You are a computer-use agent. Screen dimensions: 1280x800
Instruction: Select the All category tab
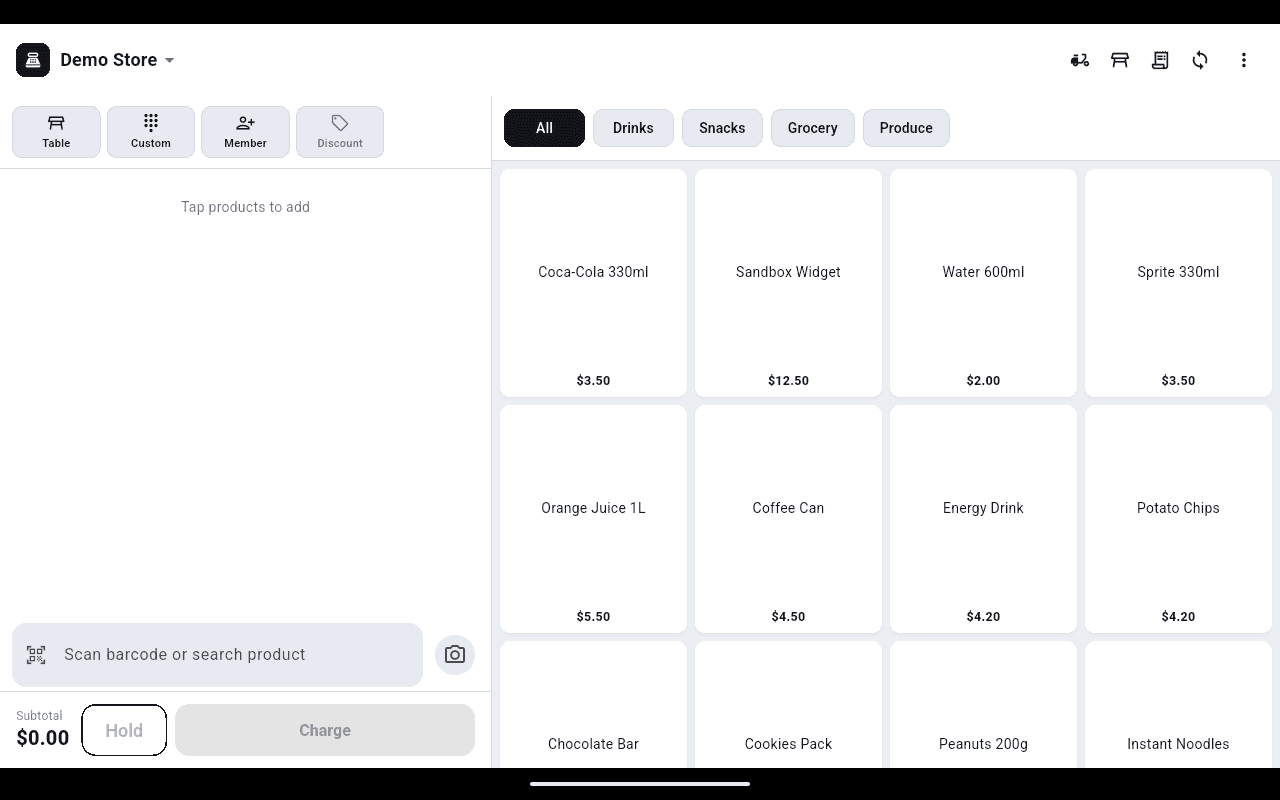pyautogui.click(x=544, y=128)
